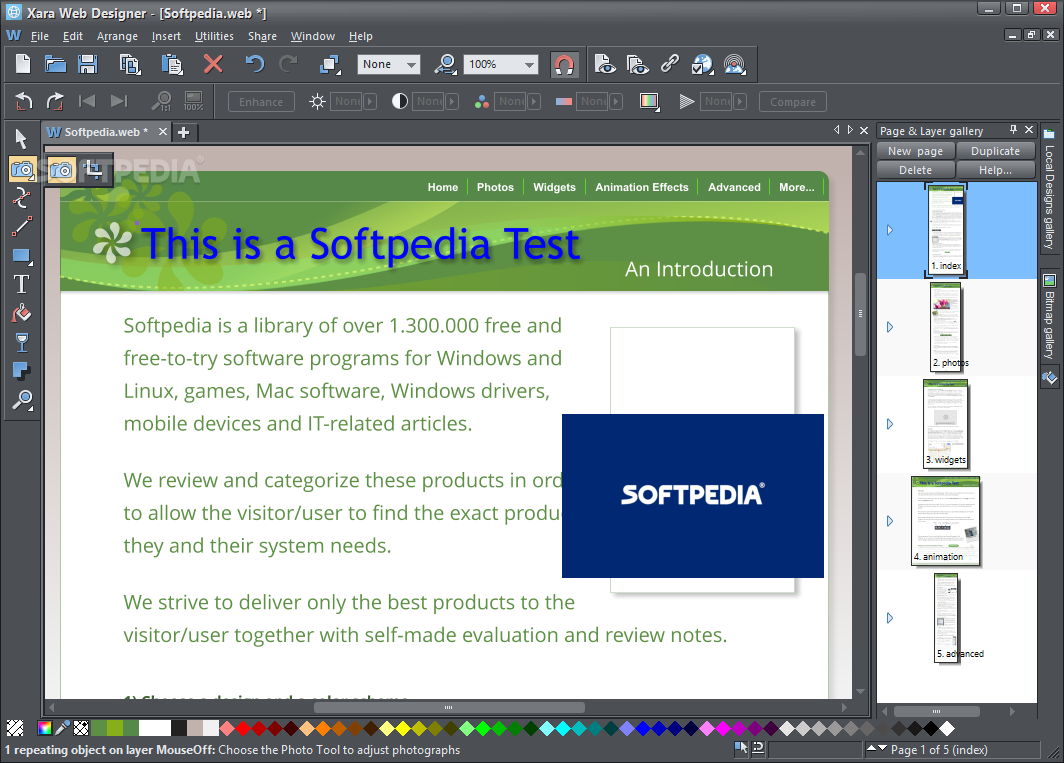Close the Softpedia.web tab

[x=163, y=132]
